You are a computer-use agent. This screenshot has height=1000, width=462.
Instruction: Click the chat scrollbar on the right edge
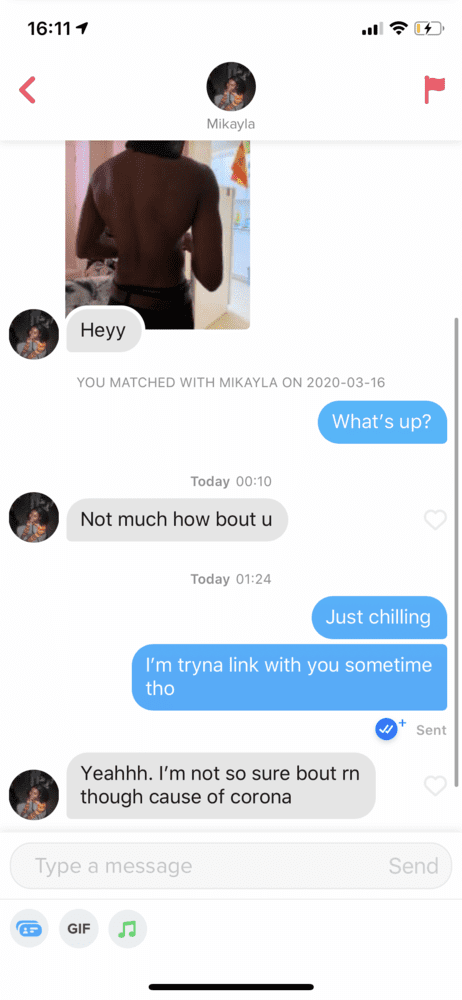[x=456, y=552]
